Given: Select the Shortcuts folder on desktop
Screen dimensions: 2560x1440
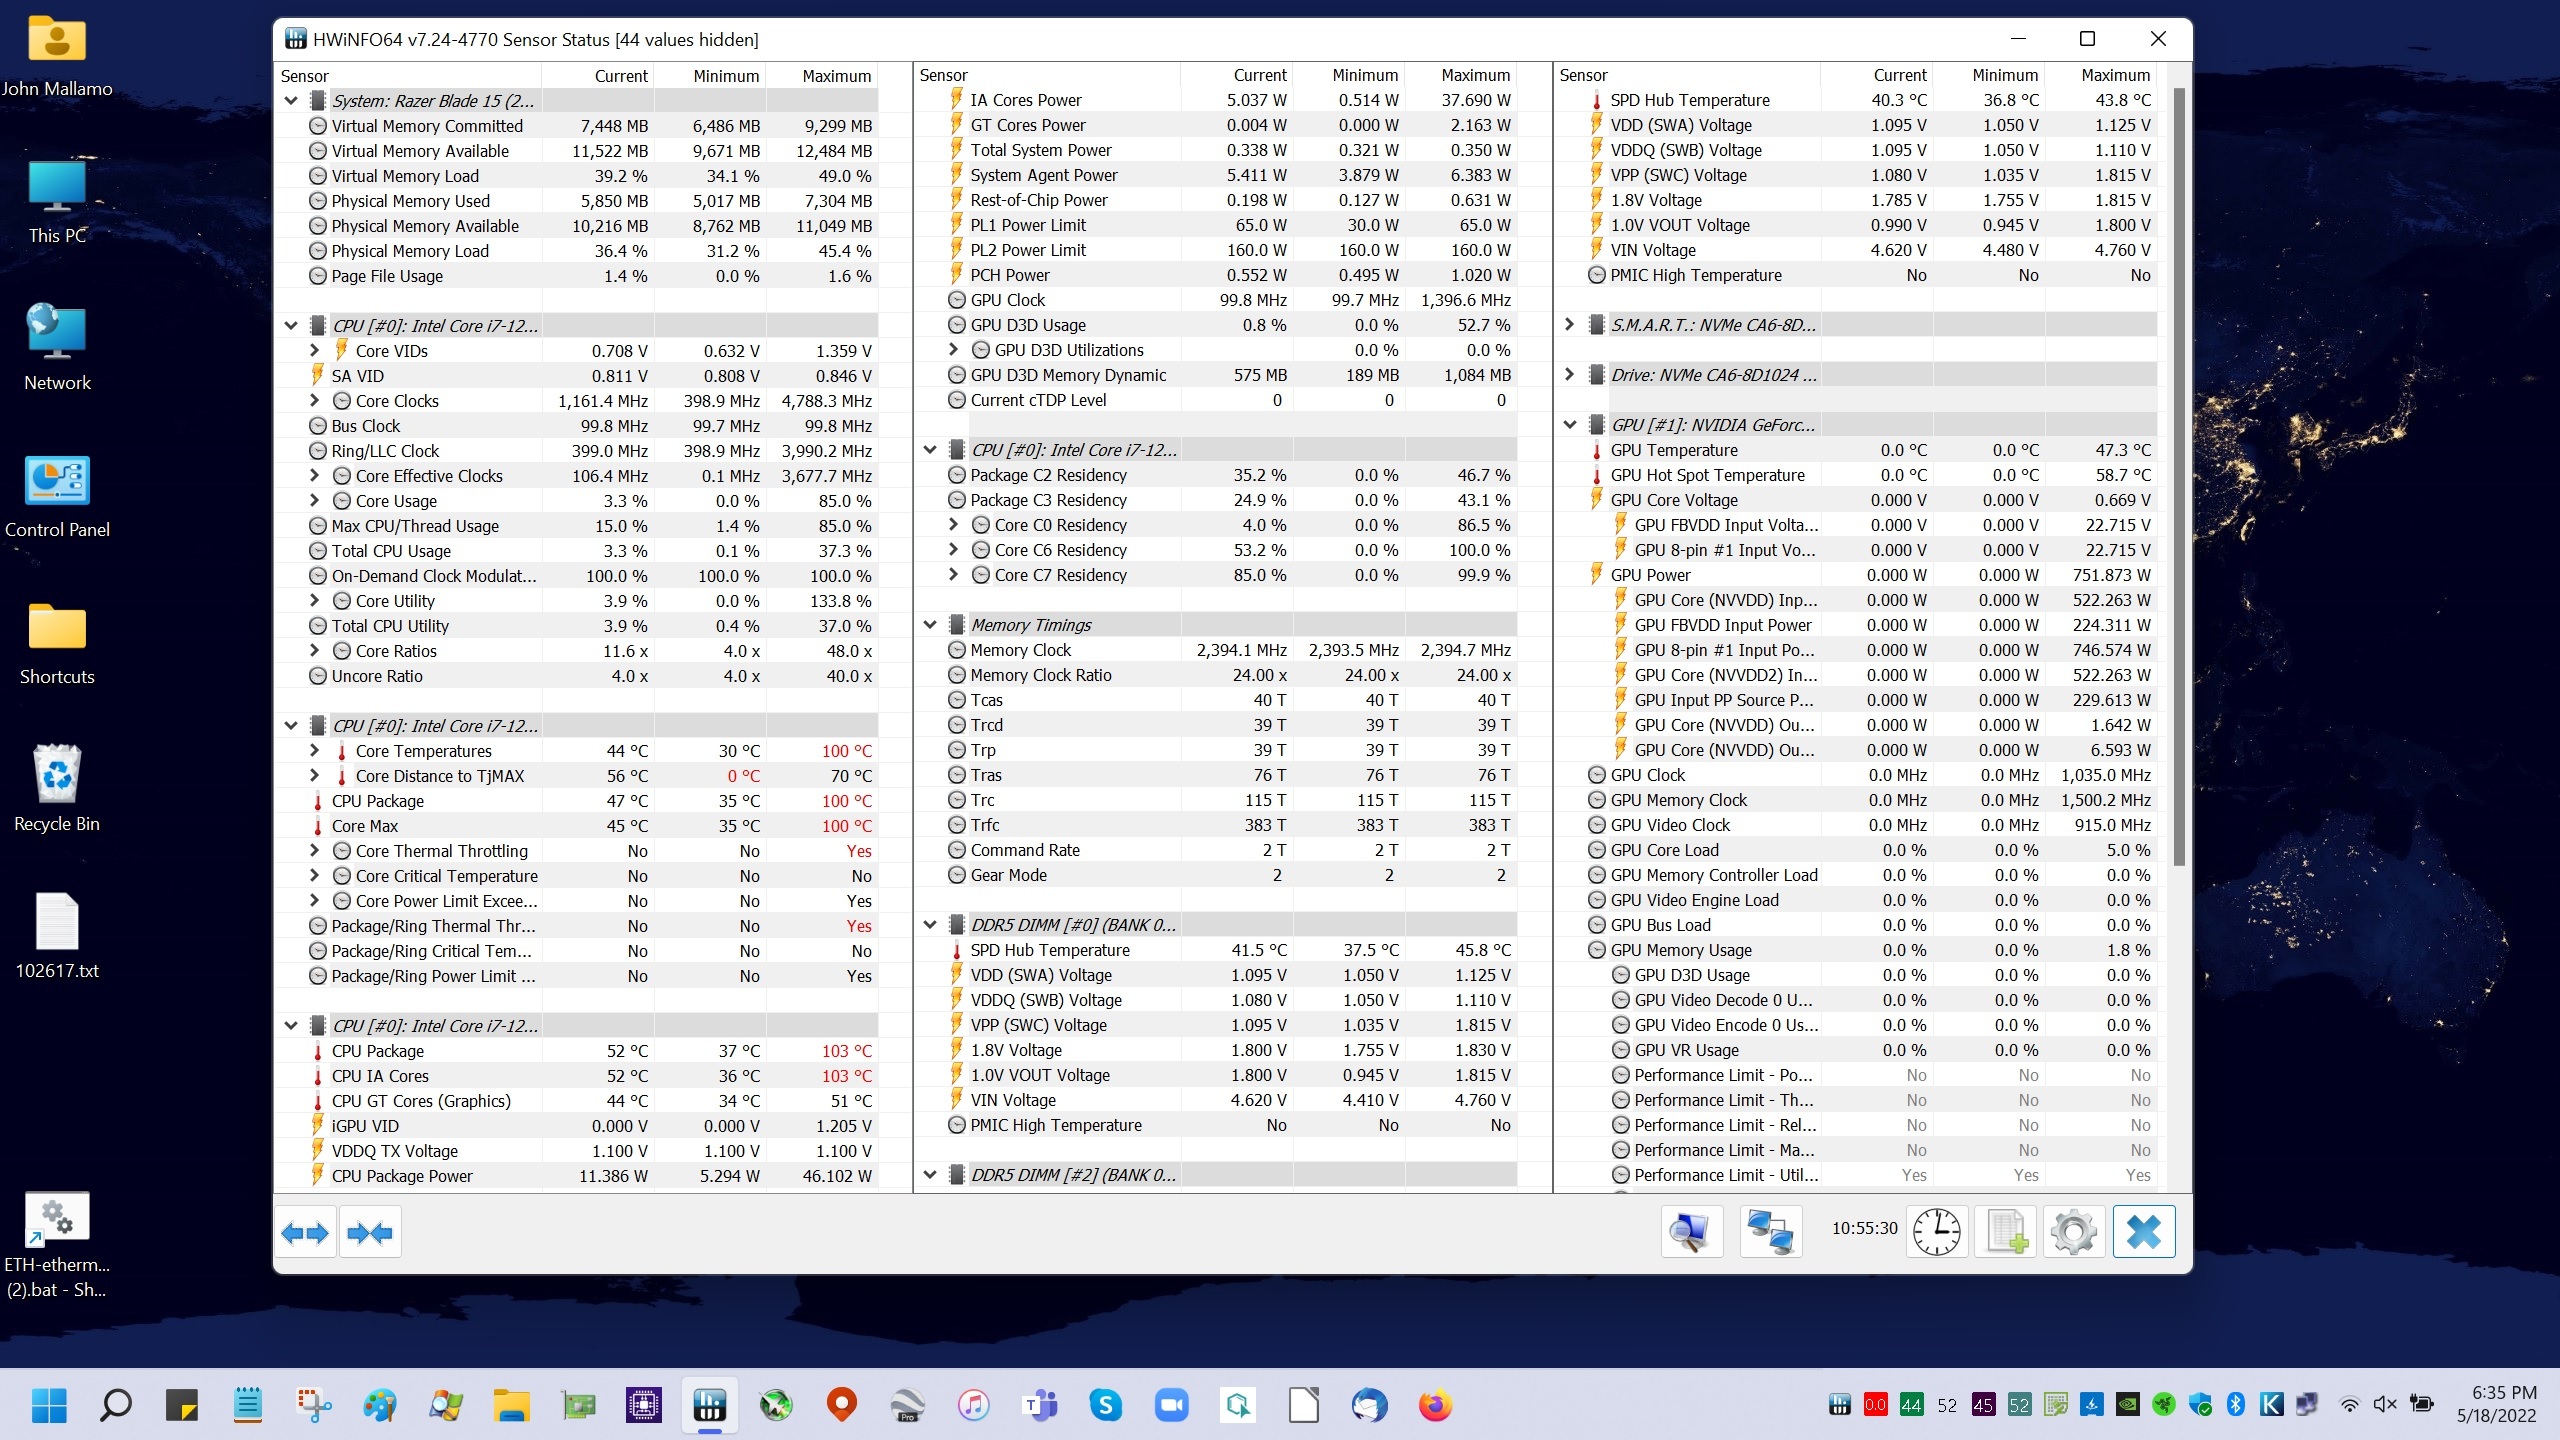Looking at the screenshot, I should (x=57, y=642).
